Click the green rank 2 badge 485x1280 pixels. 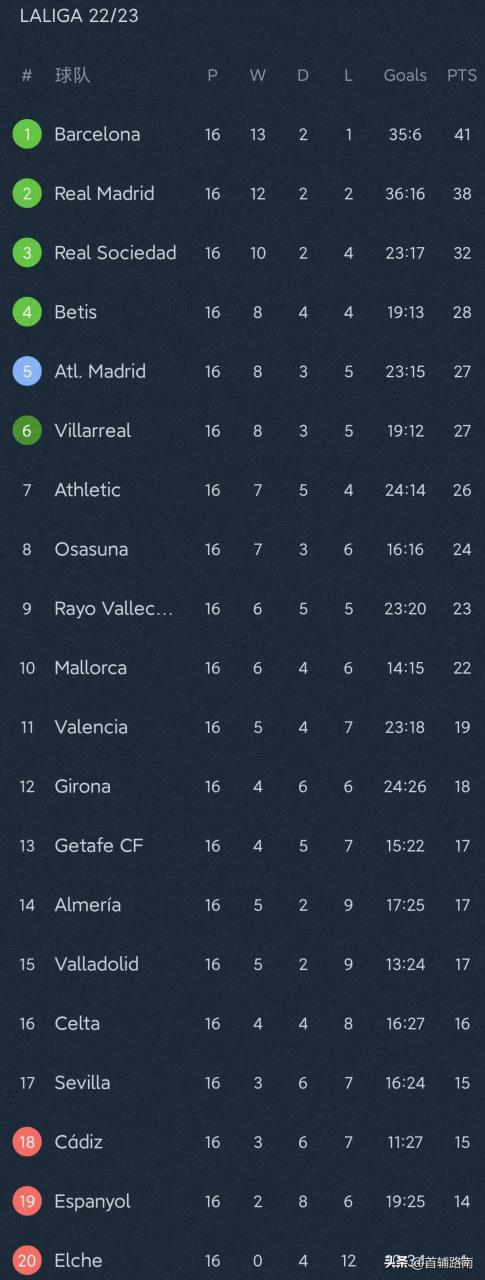[27, 193]
